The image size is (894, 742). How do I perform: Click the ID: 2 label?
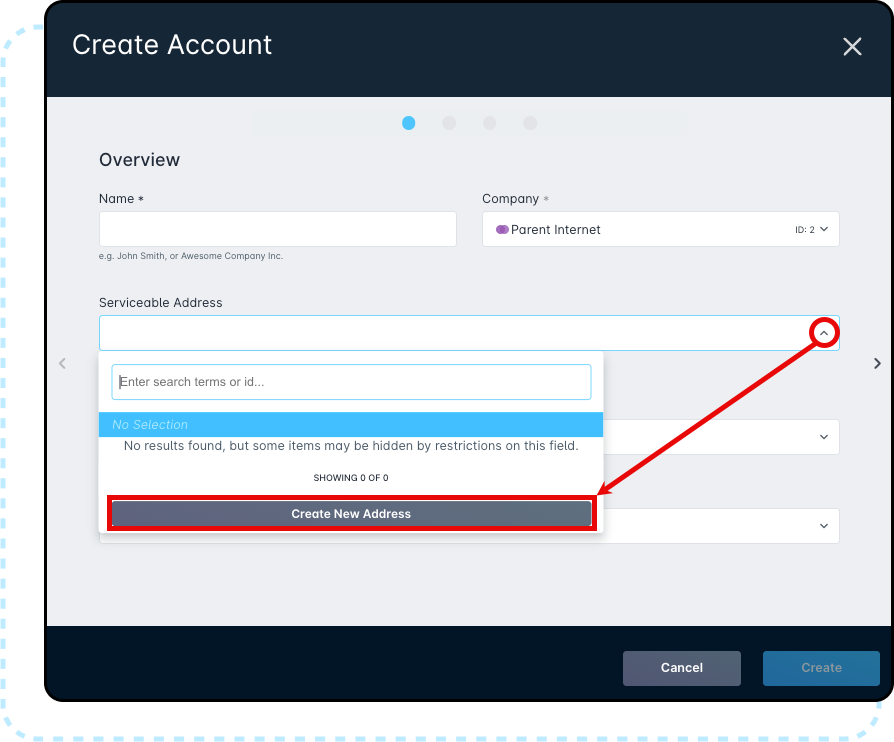(804, 229)
